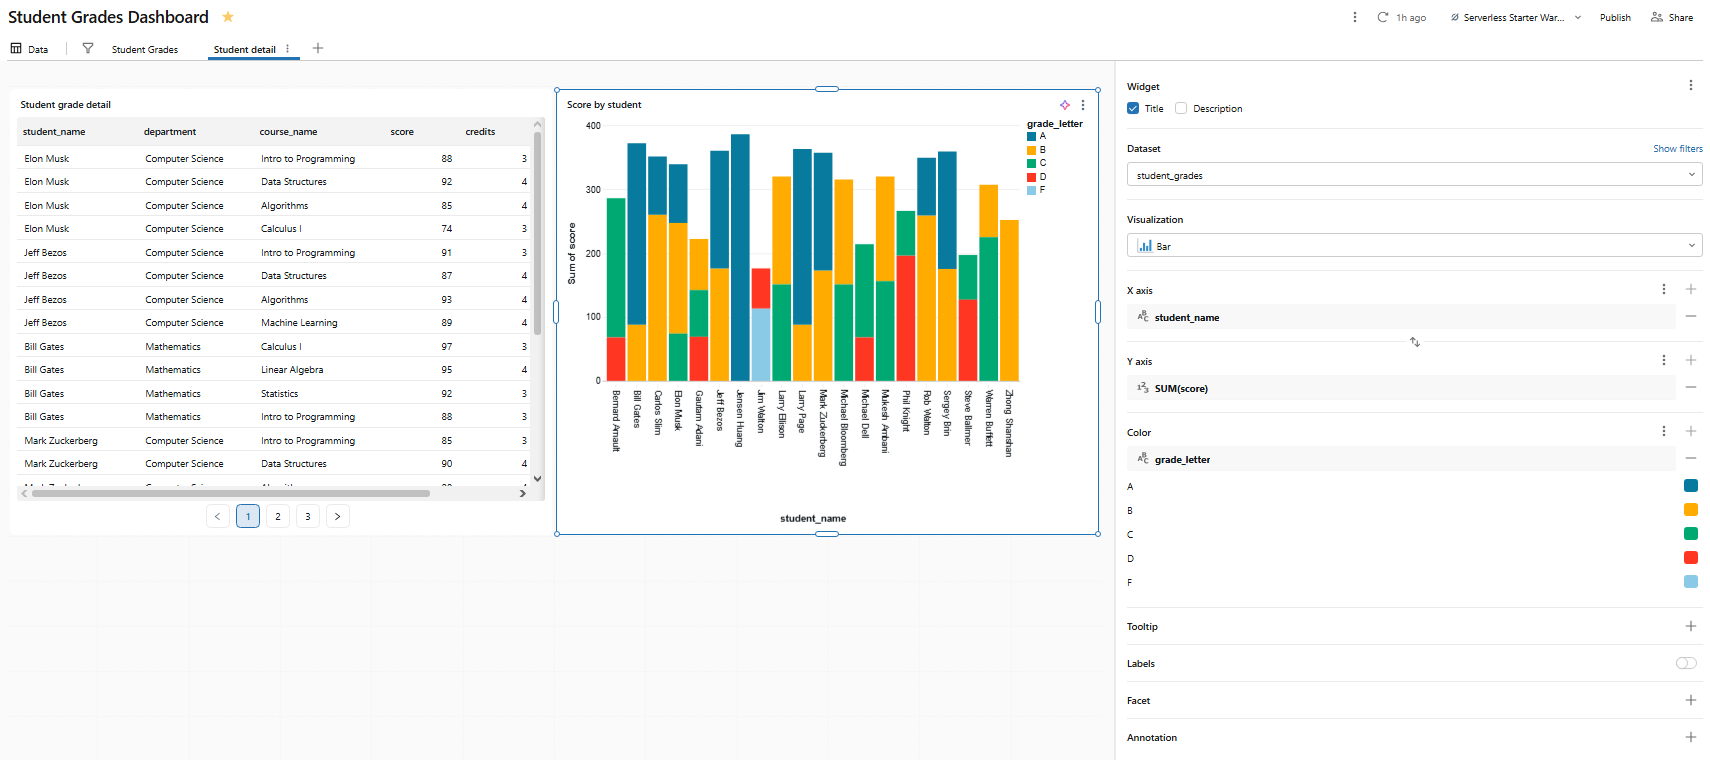Toggle the Labels switch

click(1687, 663)
